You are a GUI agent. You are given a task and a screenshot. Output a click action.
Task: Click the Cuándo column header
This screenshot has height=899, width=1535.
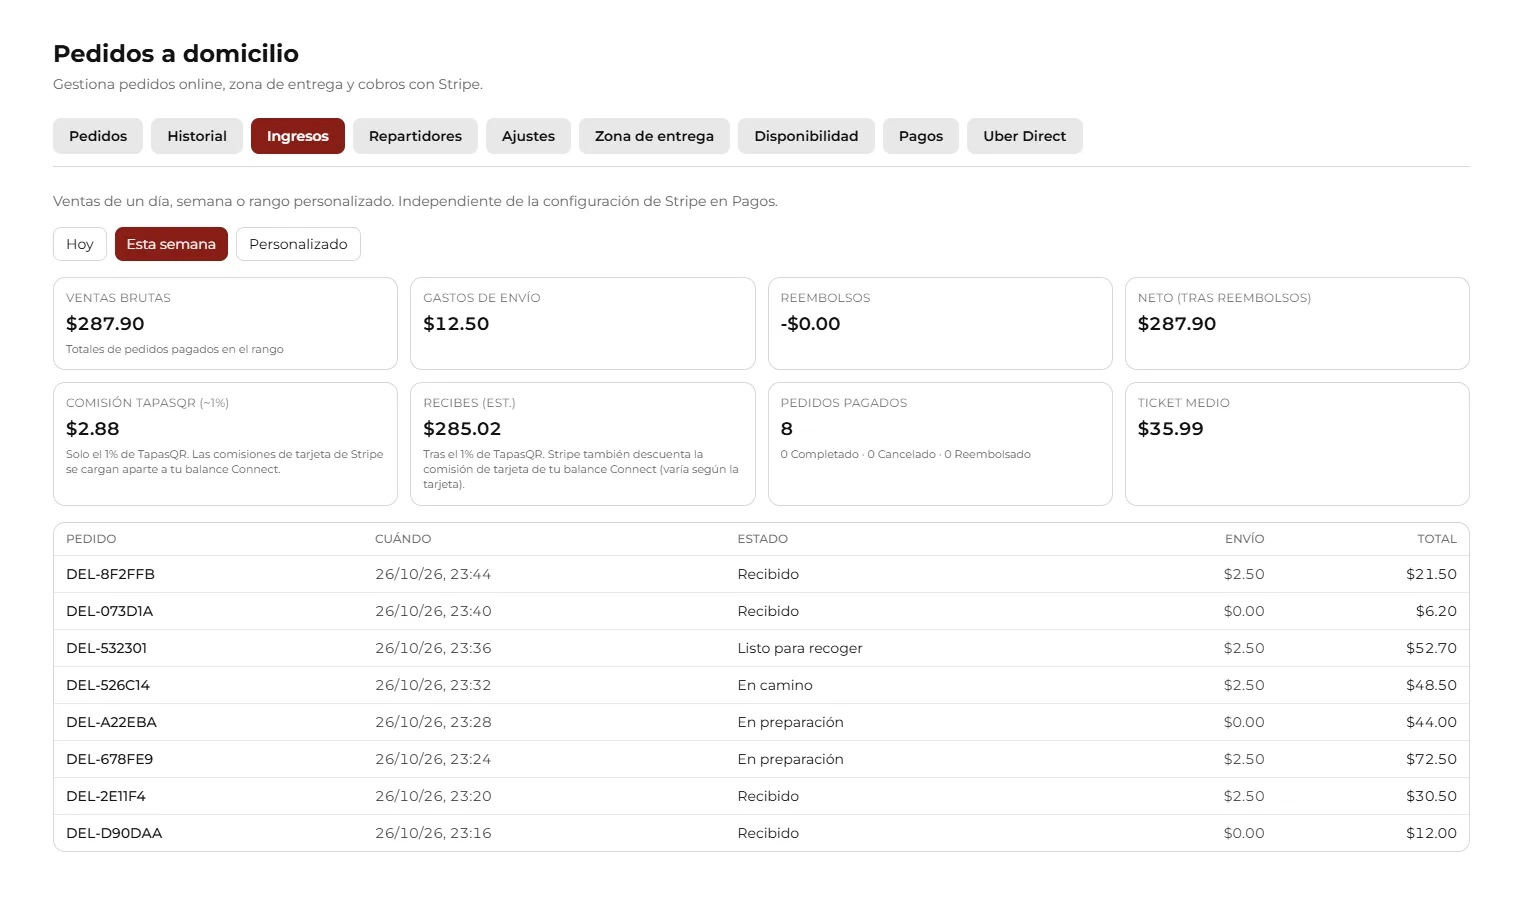pyautogui.click(x=403, y=539)
